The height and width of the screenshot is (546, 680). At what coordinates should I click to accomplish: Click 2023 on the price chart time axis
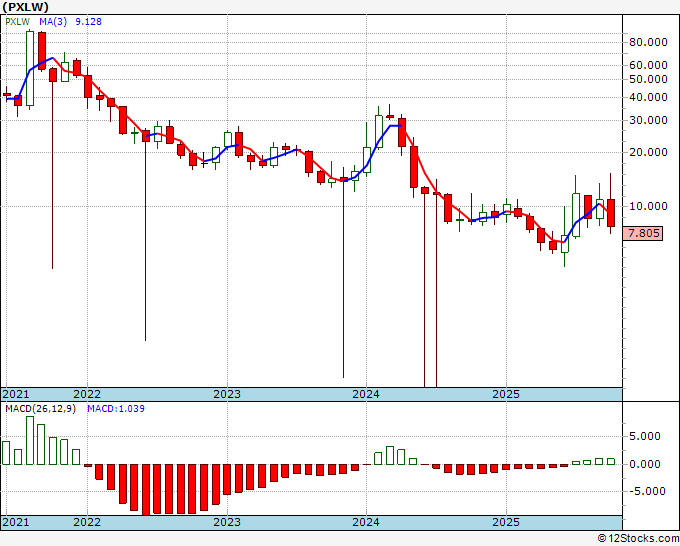pos(227,394)
